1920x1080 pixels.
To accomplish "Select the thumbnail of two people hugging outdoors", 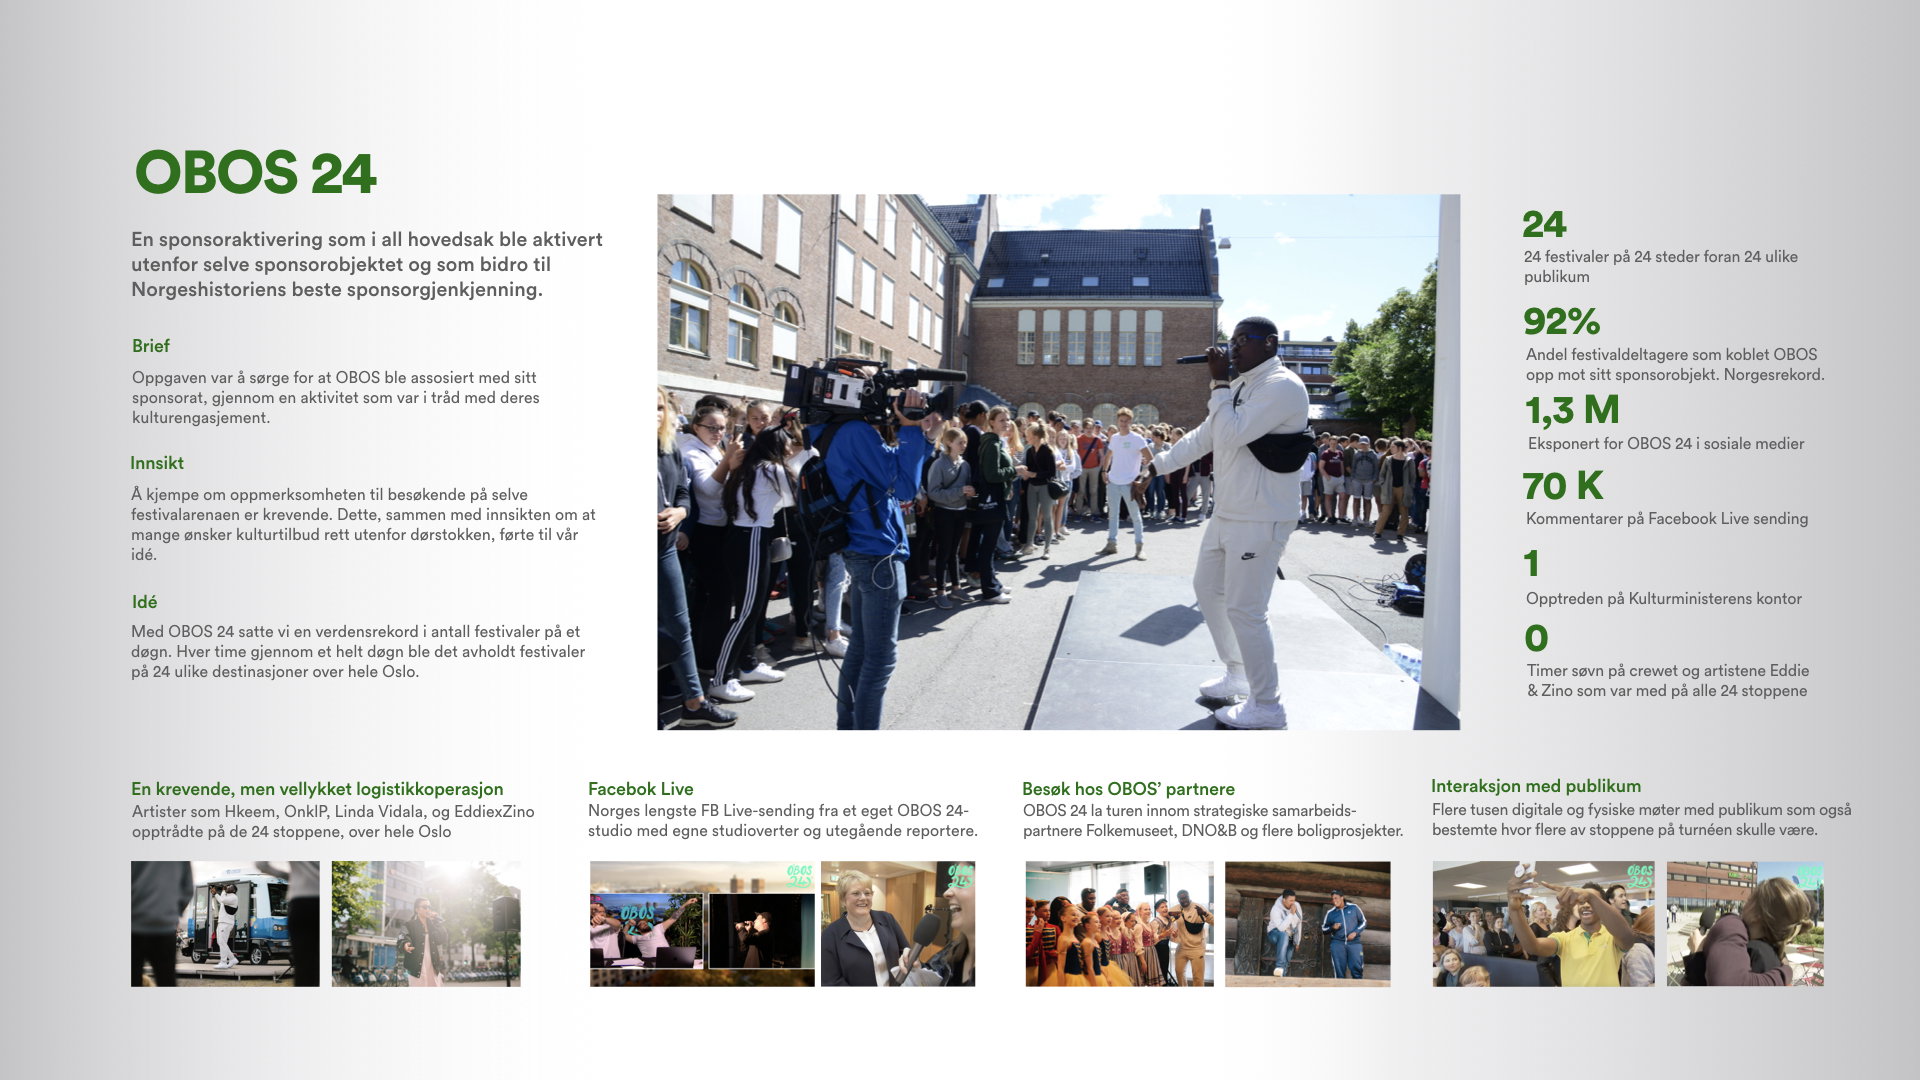I will 1745,924.
